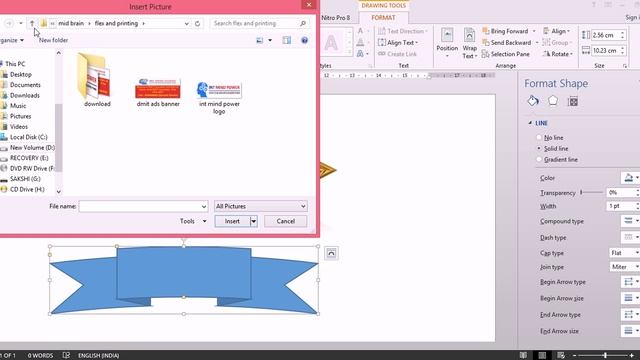
Task: Click ENGLISH (INDIA) language in status bar
Action: [98, 356]
